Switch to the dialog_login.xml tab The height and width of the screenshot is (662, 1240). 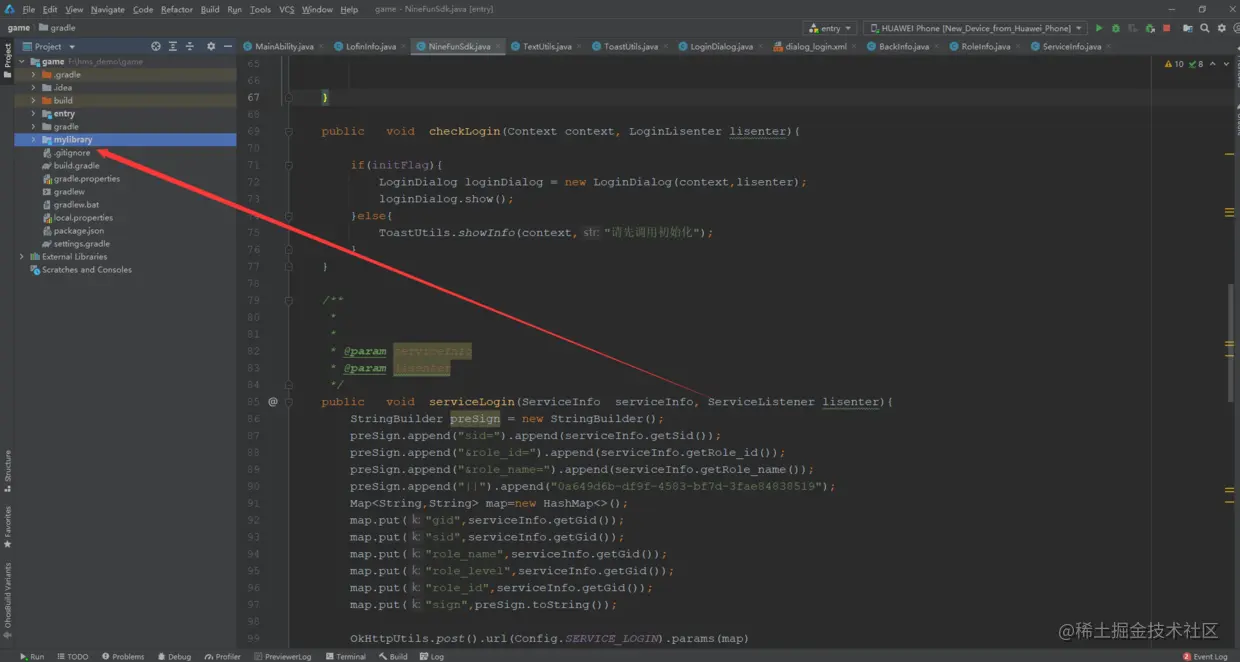click(x=816, y=46)
